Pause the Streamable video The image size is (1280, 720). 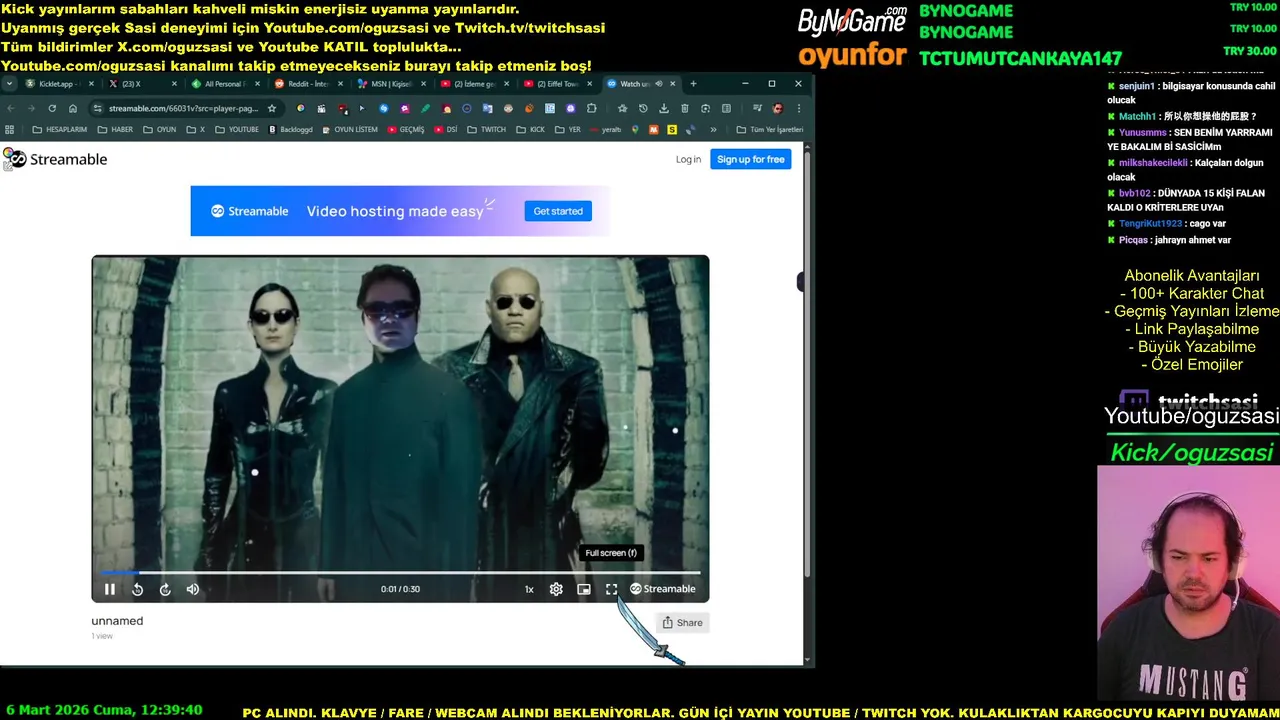pyautogui.click(x=110, y=589)
